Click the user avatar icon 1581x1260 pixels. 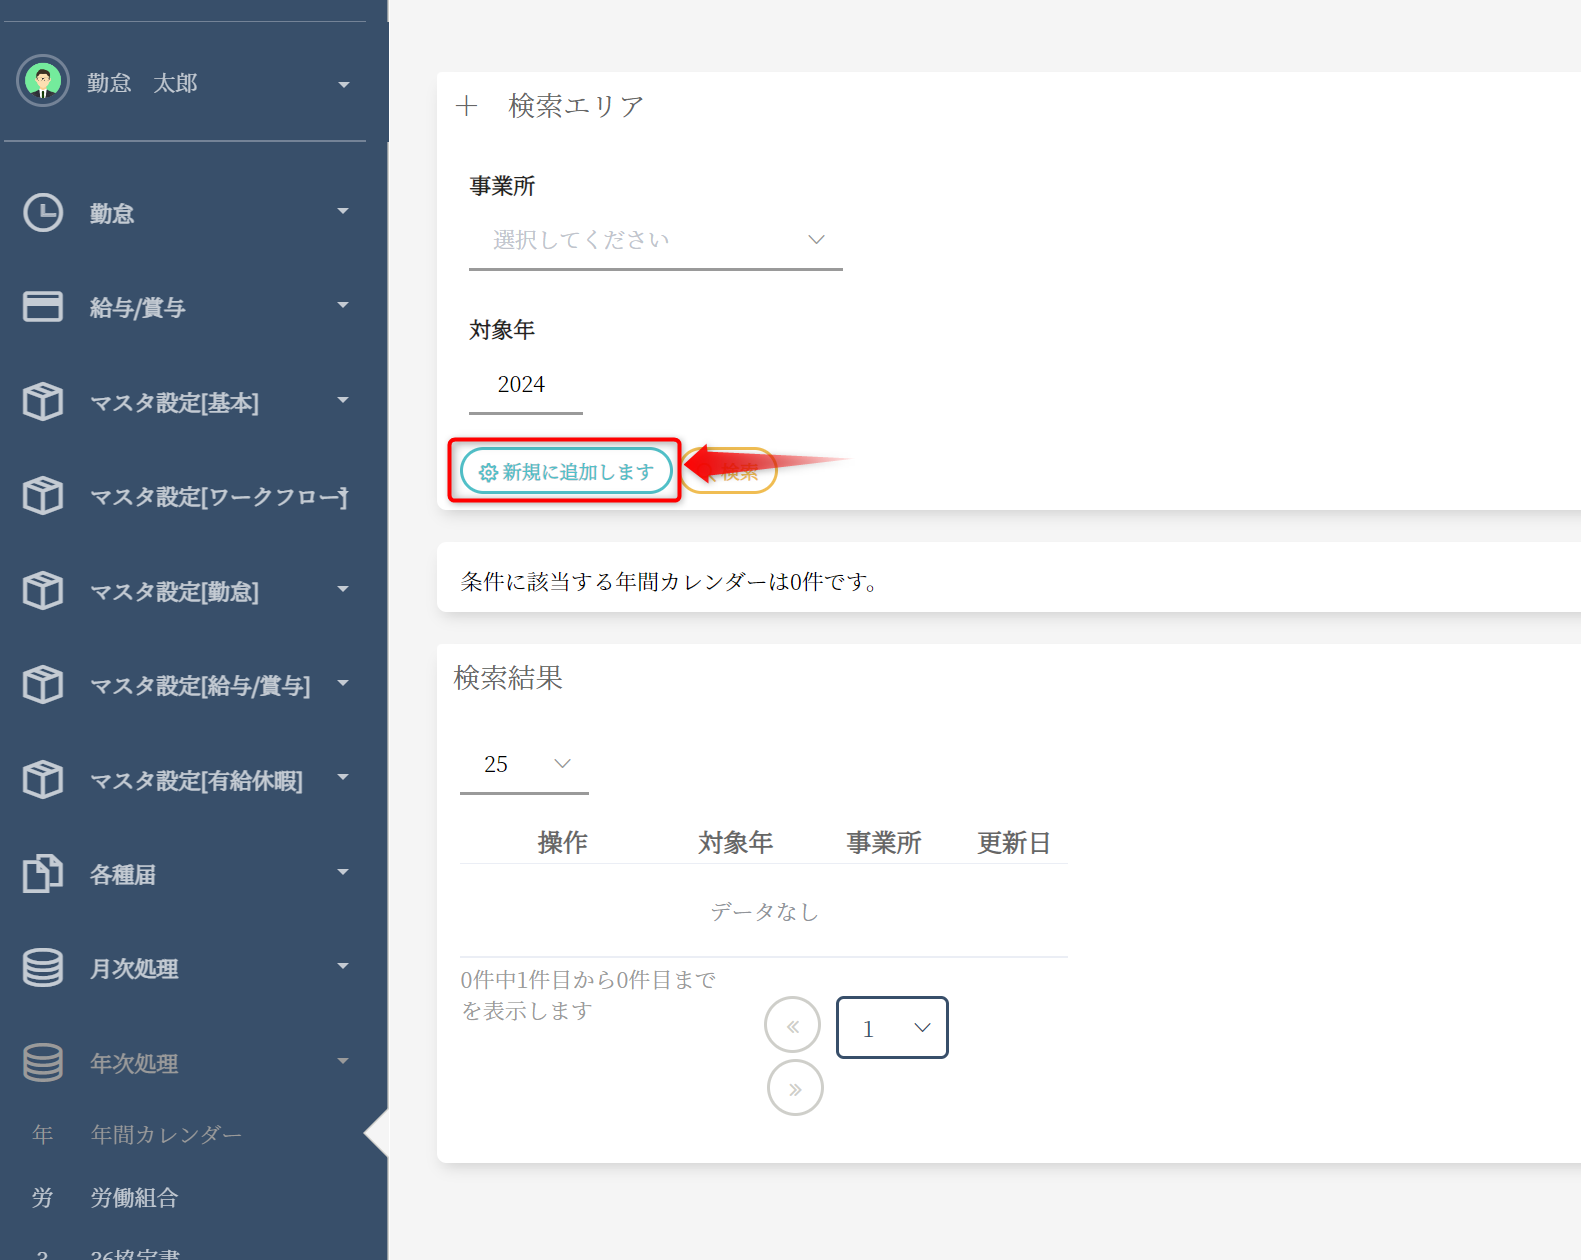[43, 81]
